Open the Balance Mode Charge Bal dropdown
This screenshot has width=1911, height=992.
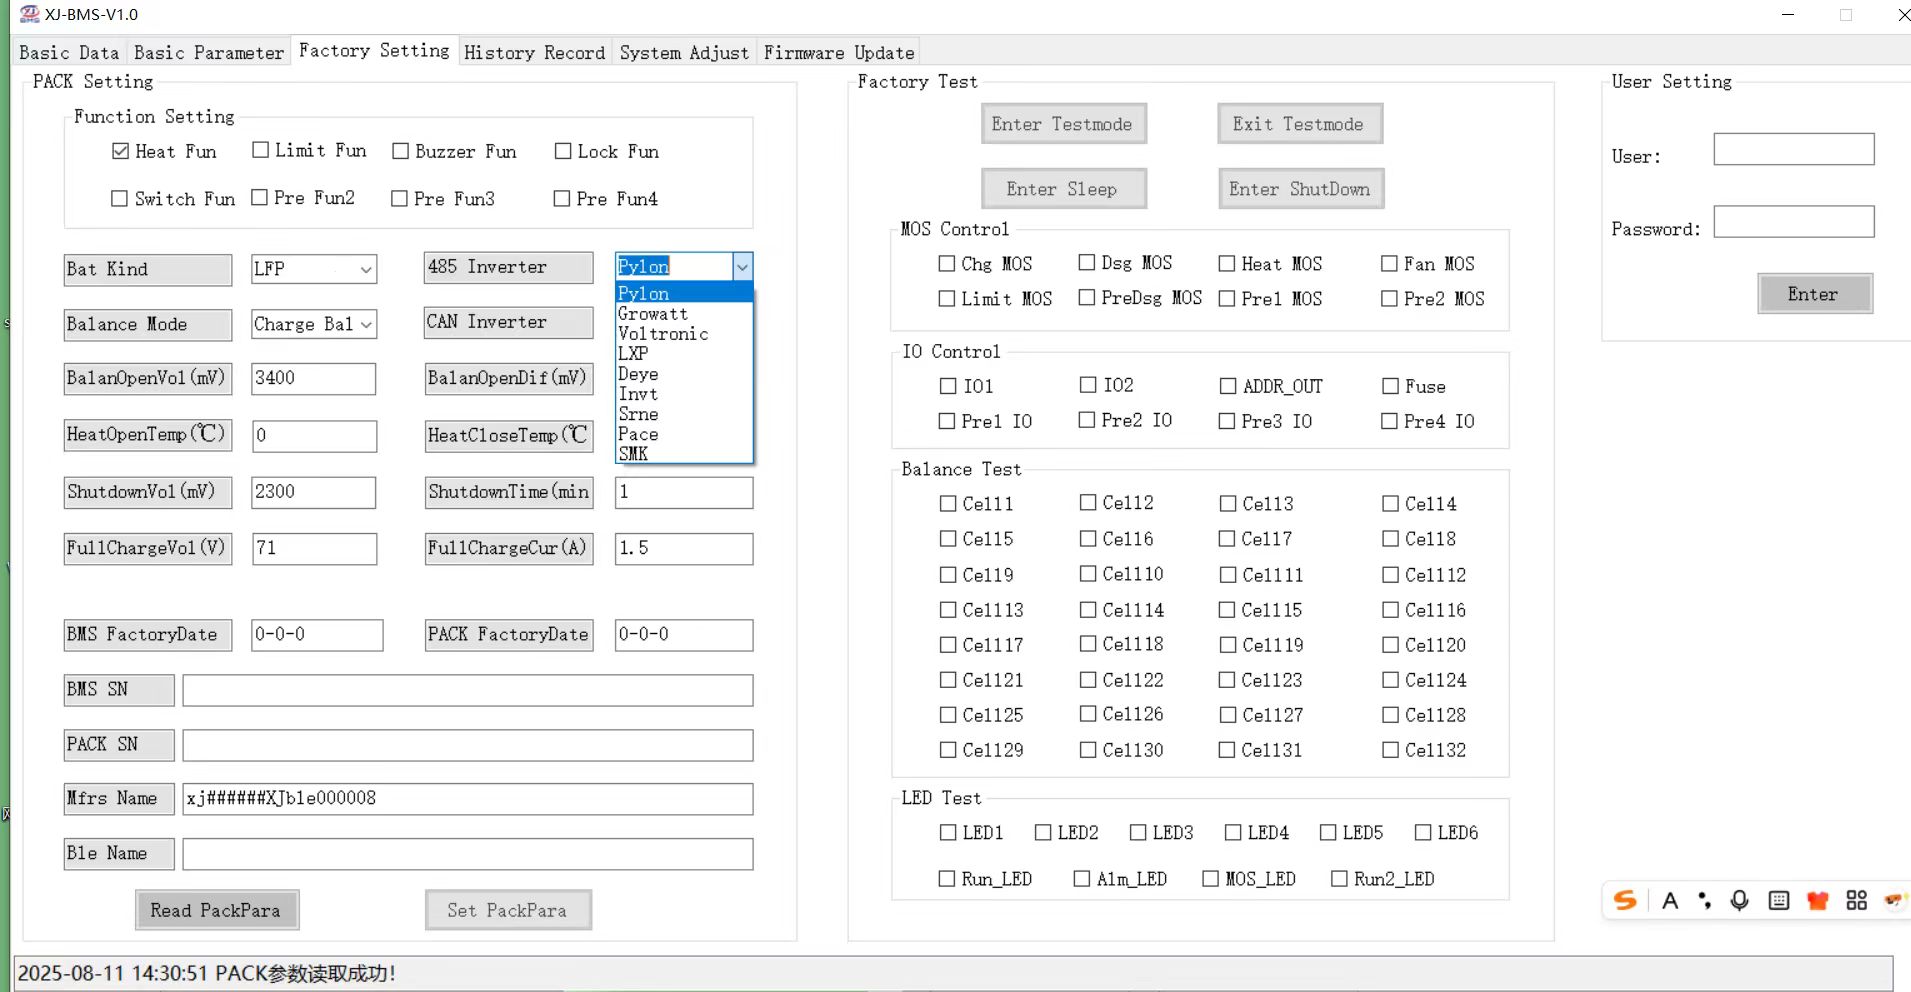click(314, 324)
